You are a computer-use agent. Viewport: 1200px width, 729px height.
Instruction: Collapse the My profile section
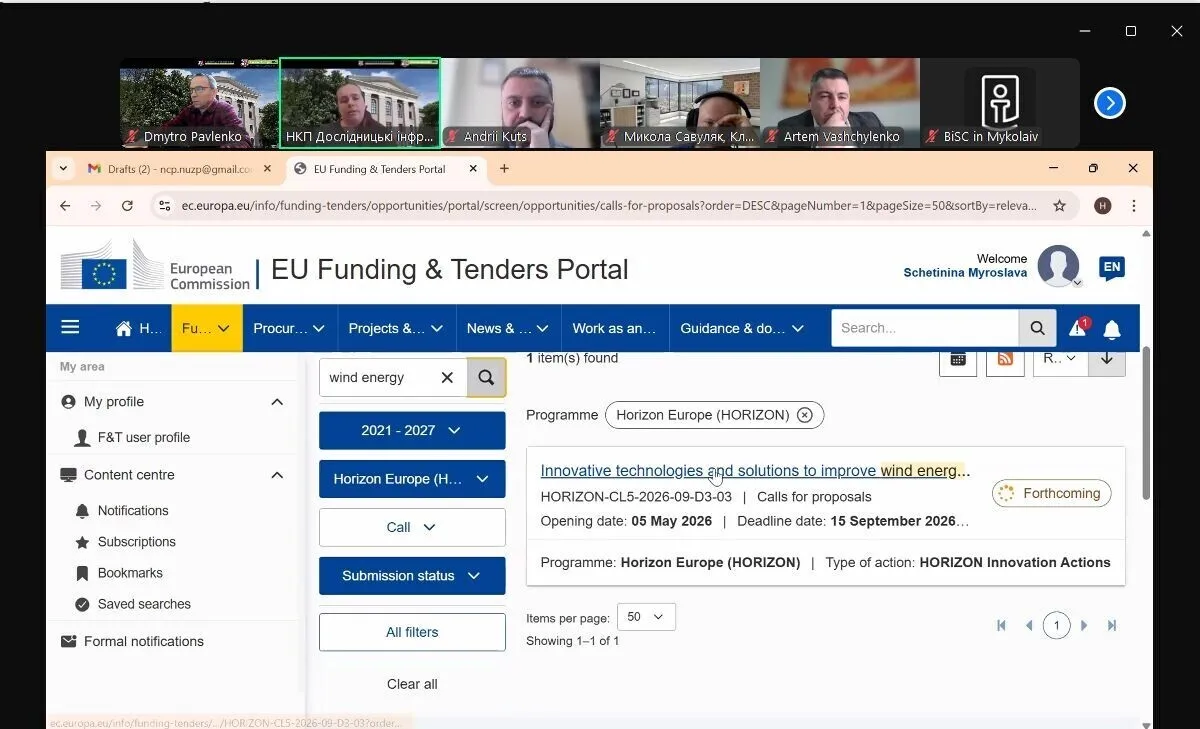click(277, 402)
